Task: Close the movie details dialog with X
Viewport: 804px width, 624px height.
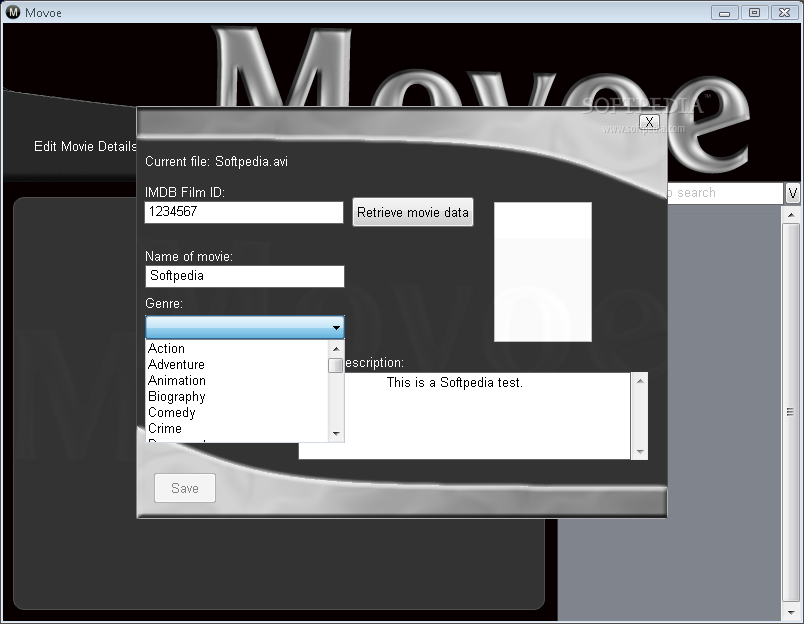Action: click(649, 122)
